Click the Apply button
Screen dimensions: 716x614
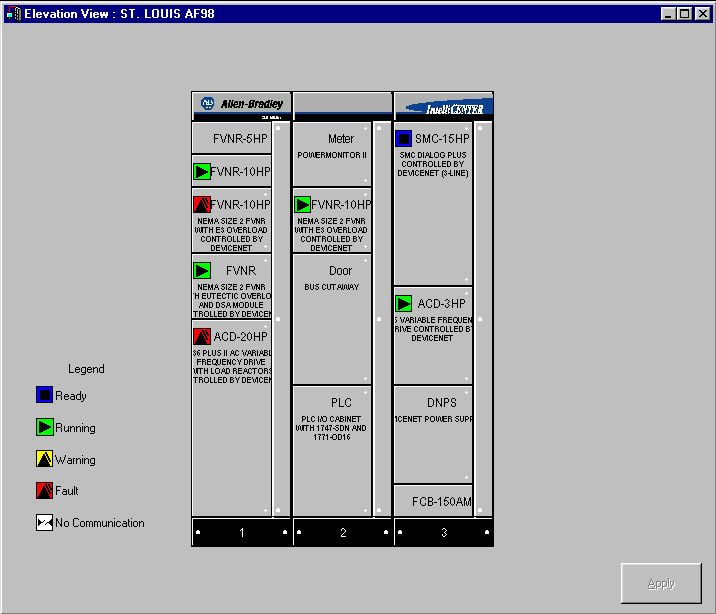(661, 583)
